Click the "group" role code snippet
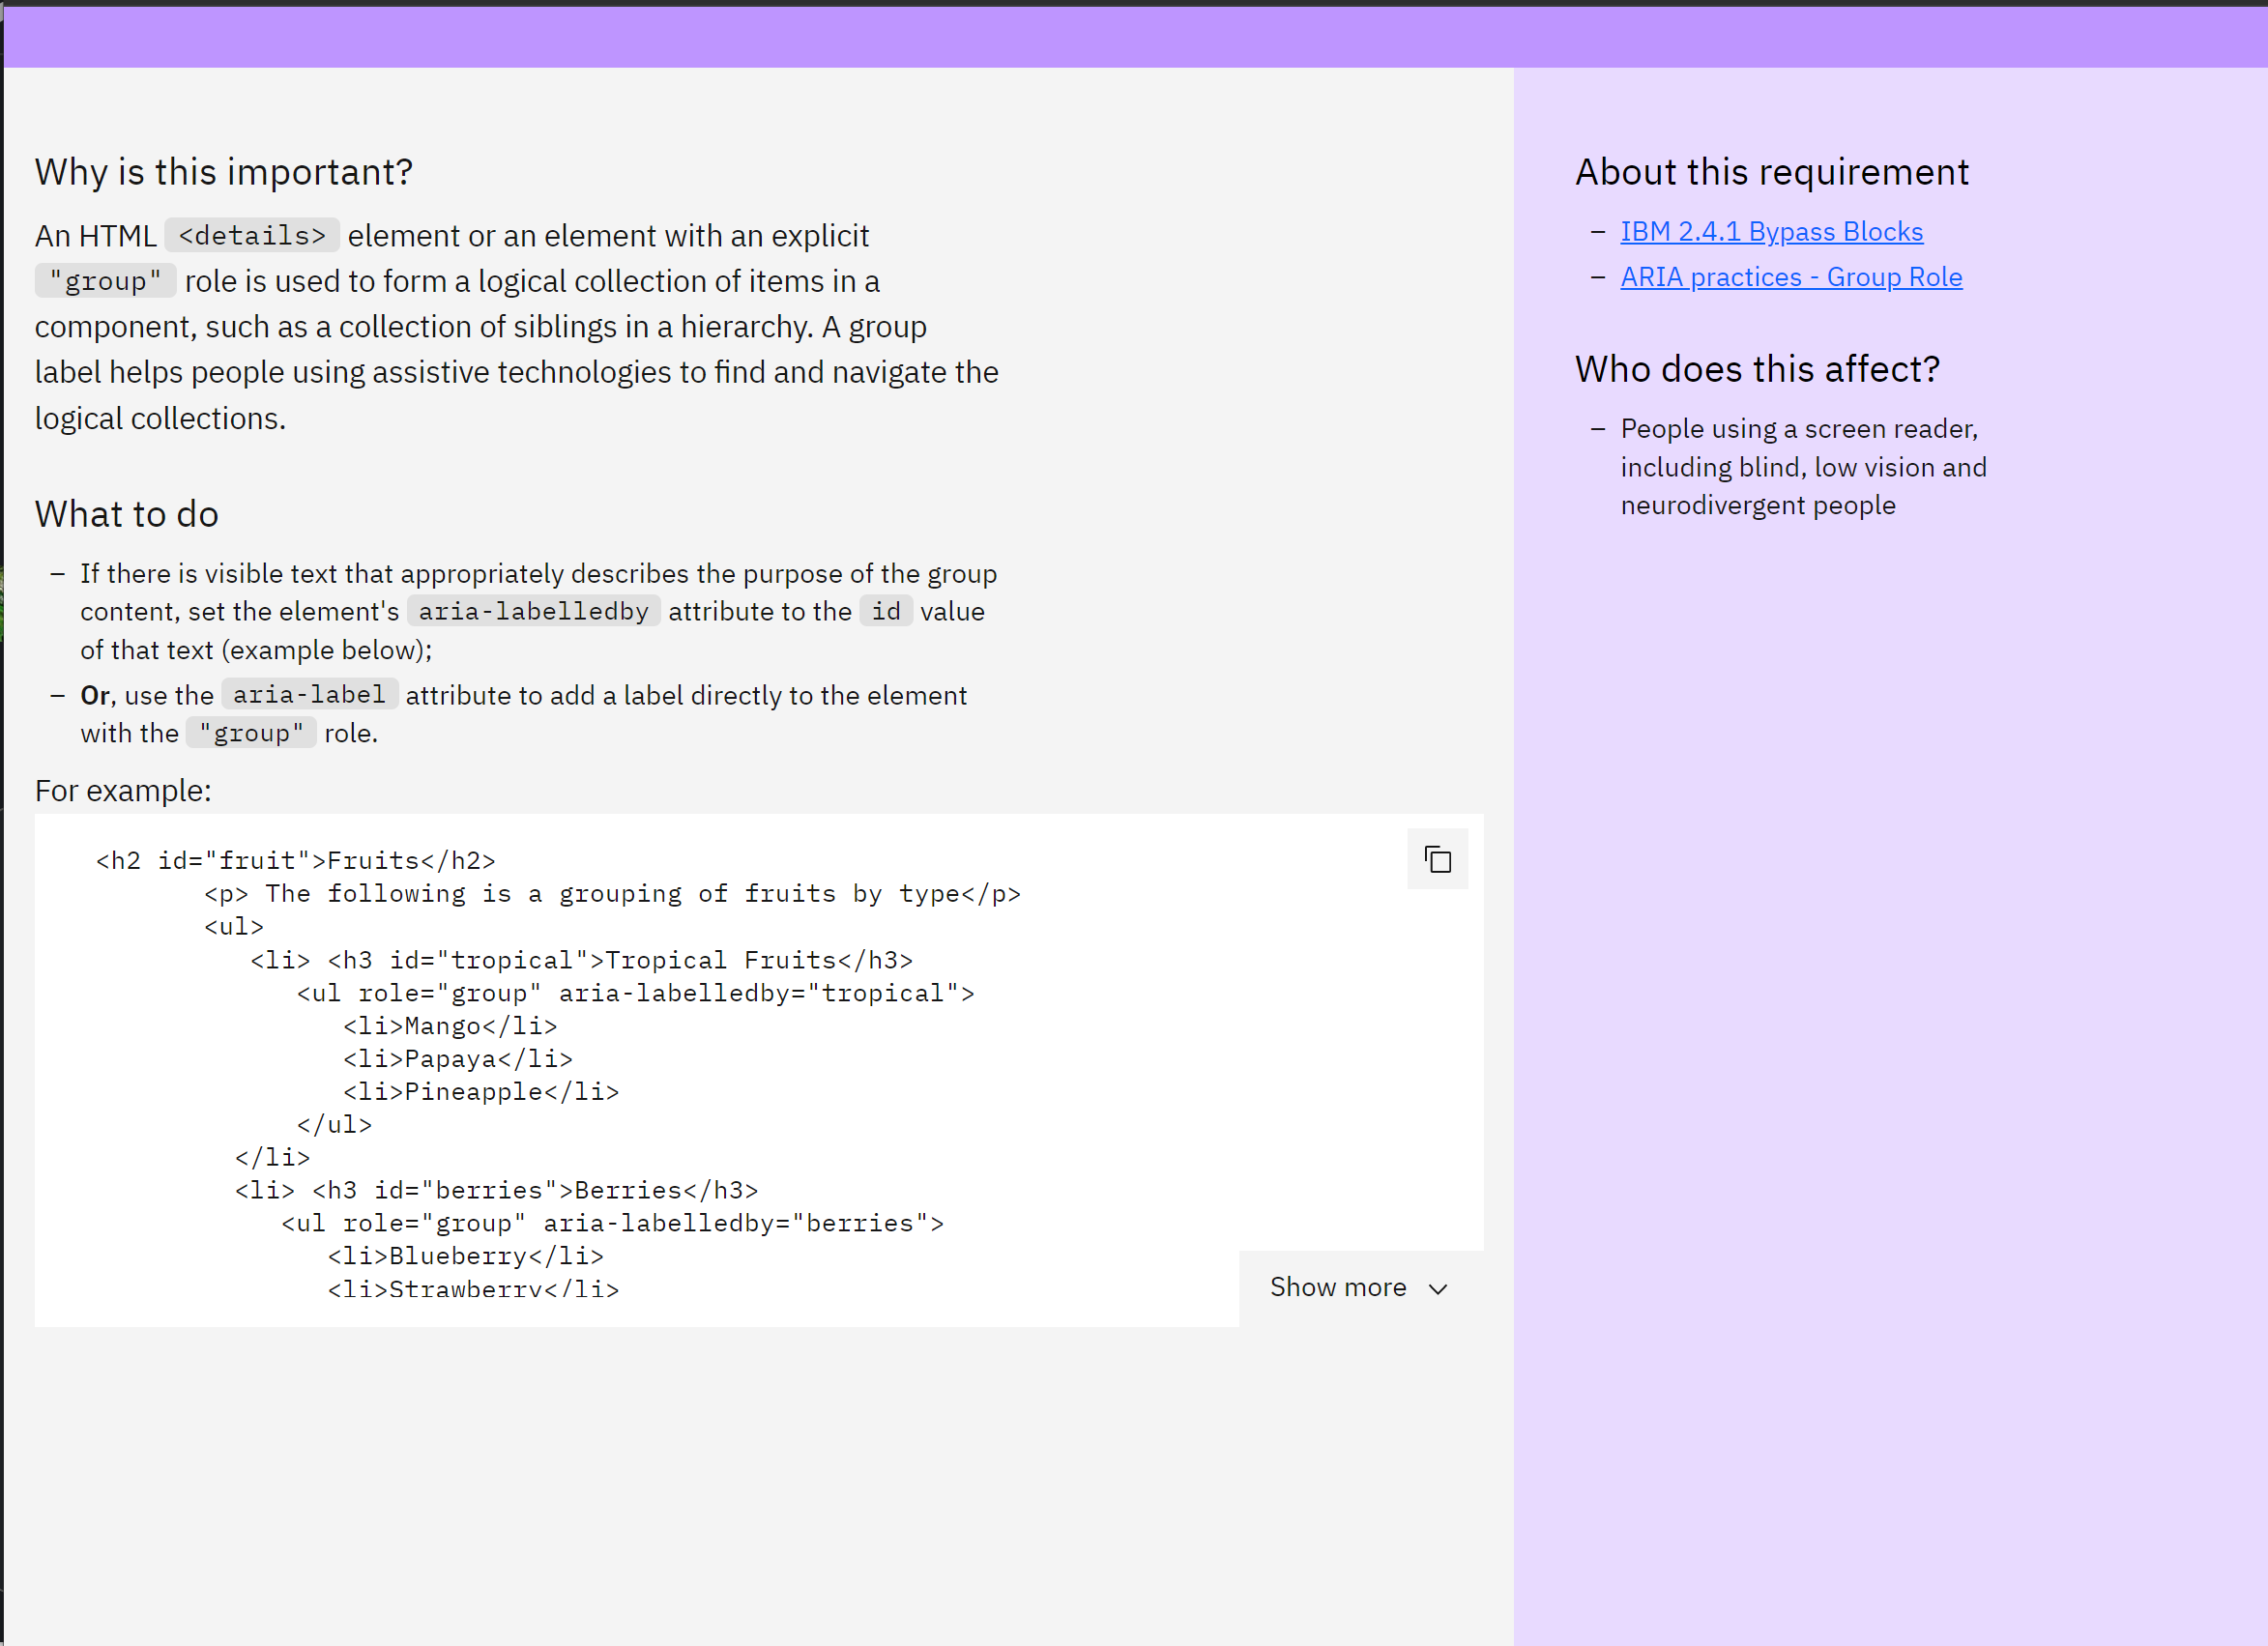2268x1646 pixels. coord(105,280)
